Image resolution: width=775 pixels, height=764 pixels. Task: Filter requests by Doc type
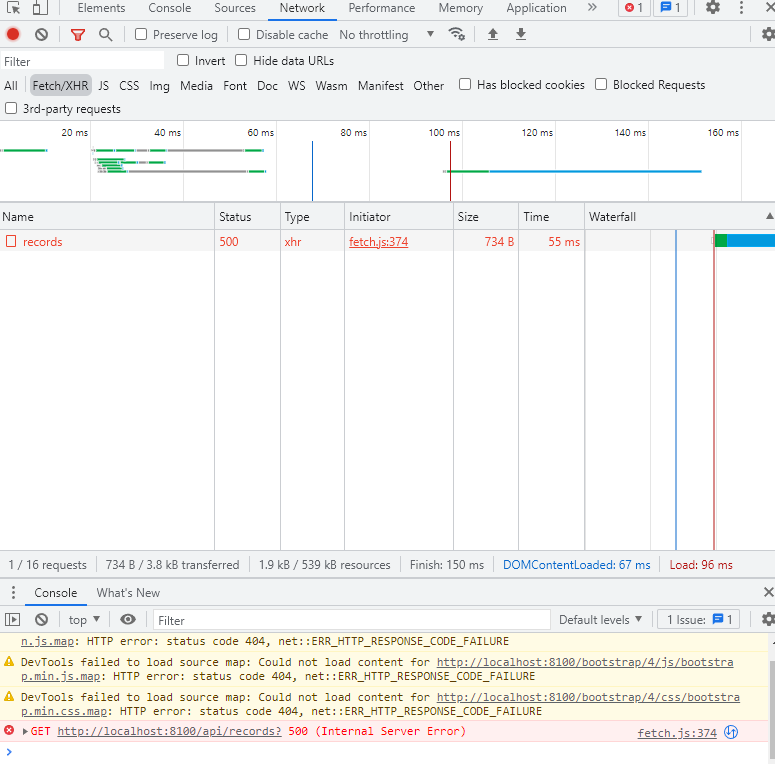[x=267, y=85]
